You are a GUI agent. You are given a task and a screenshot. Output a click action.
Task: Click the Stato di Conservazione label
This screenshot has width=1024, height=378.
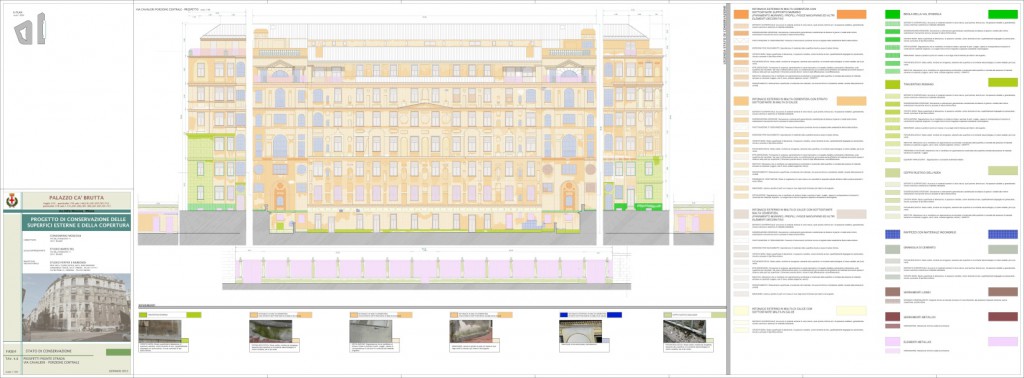click(49, 352)
